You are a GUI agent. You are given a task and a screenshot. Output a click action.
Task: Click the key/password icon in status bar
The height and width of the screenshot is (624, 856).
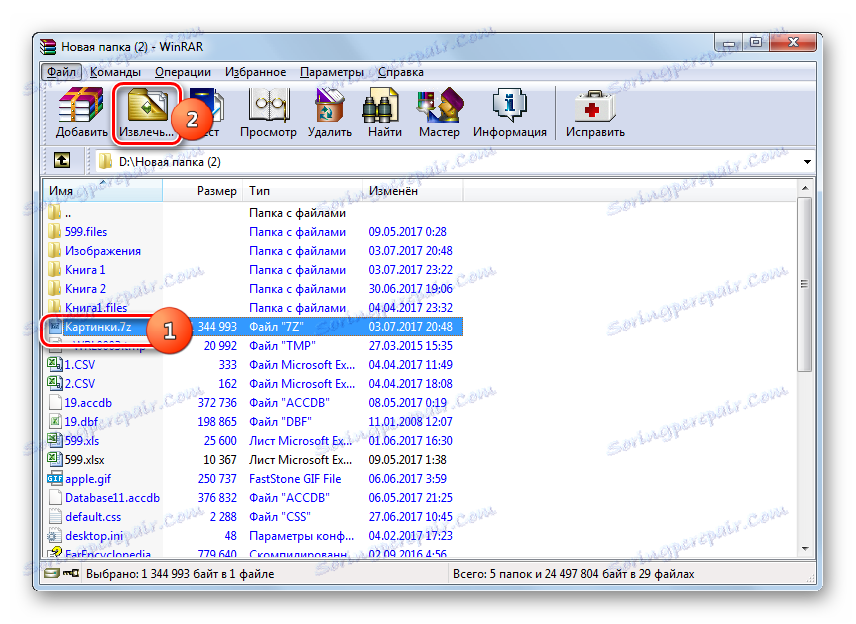[71, 573]
